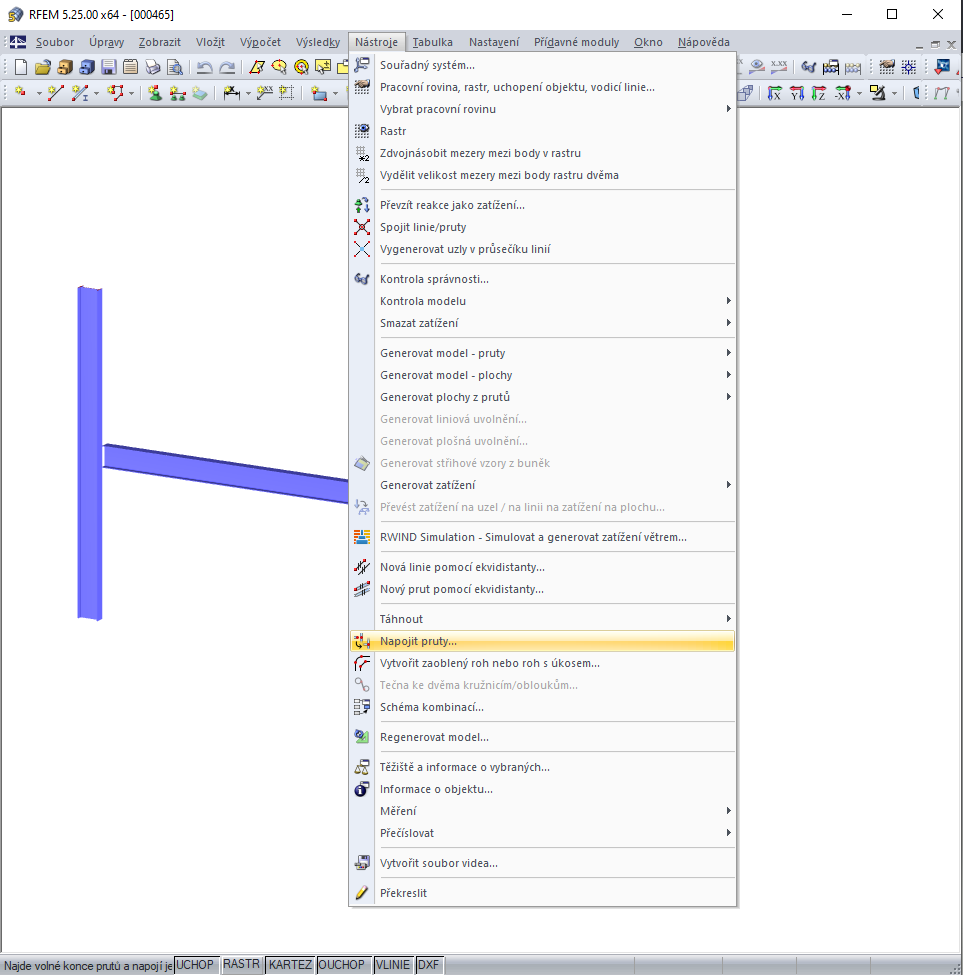This screenshot has height=975, width=963.
Task: Open dropdown arrow beside View against X icon
Action: [x=859, y=94]
